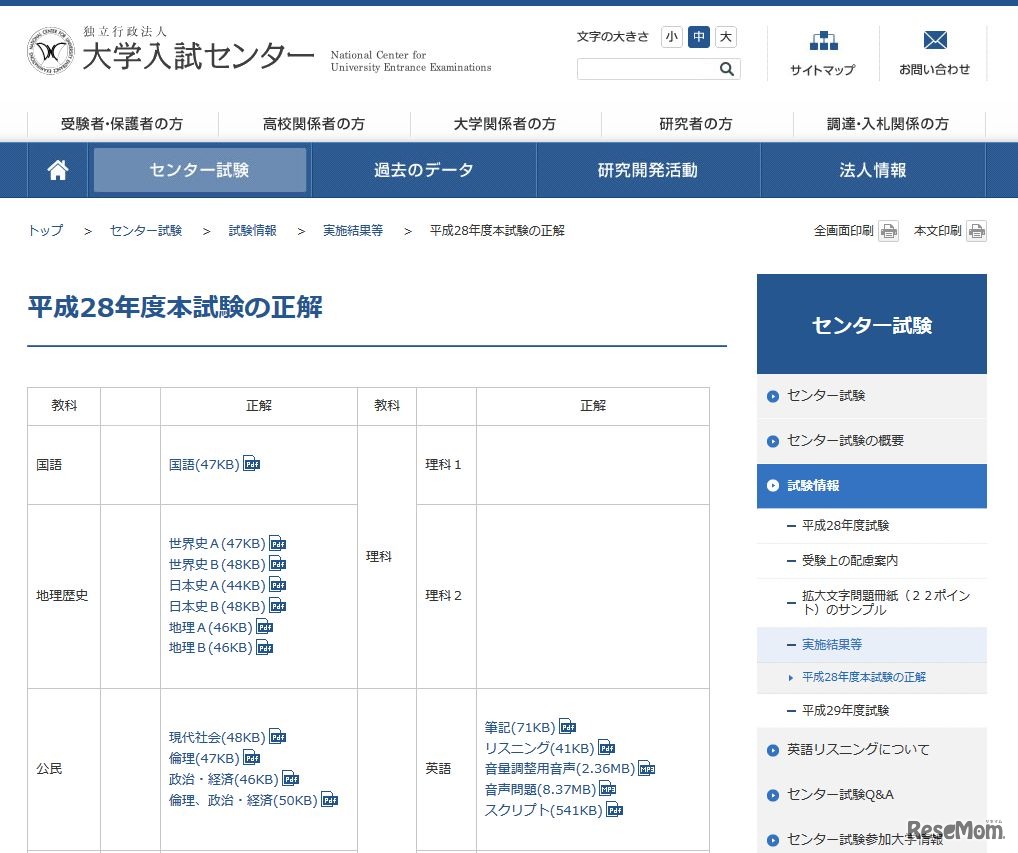This screenshot has width=1018, height=853.
Task: Click the home icon in the navigation bar
Action: coord(57,169)
